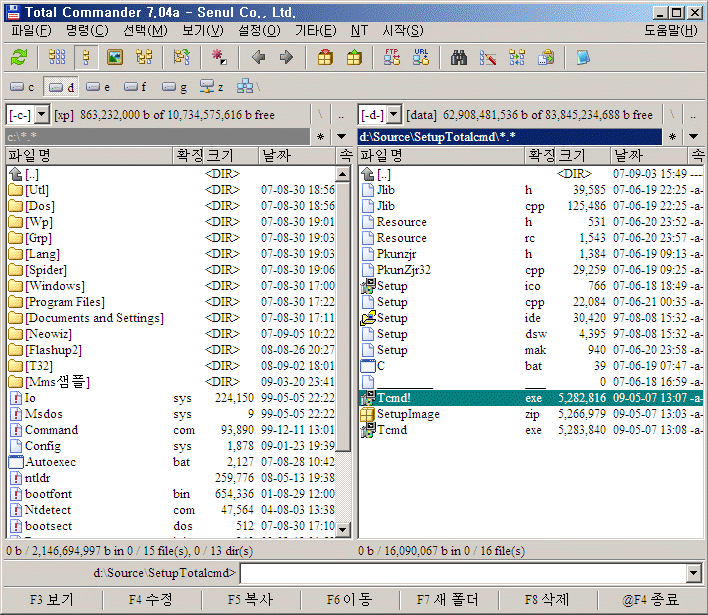
Task: Click F6 이동 button
Action: (x=349, y=600)
